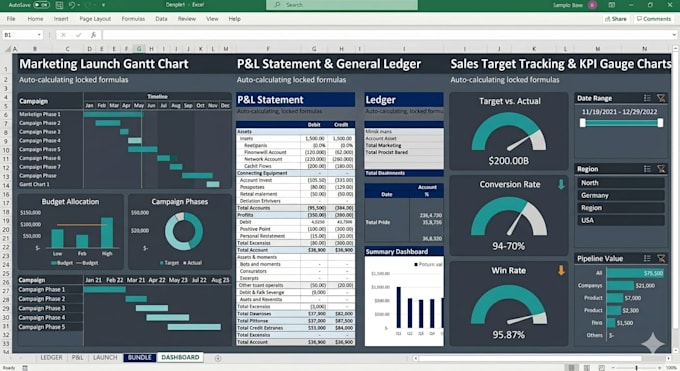
Task: Select the DASHBOARD sheet tab
Action: [180, 358]
